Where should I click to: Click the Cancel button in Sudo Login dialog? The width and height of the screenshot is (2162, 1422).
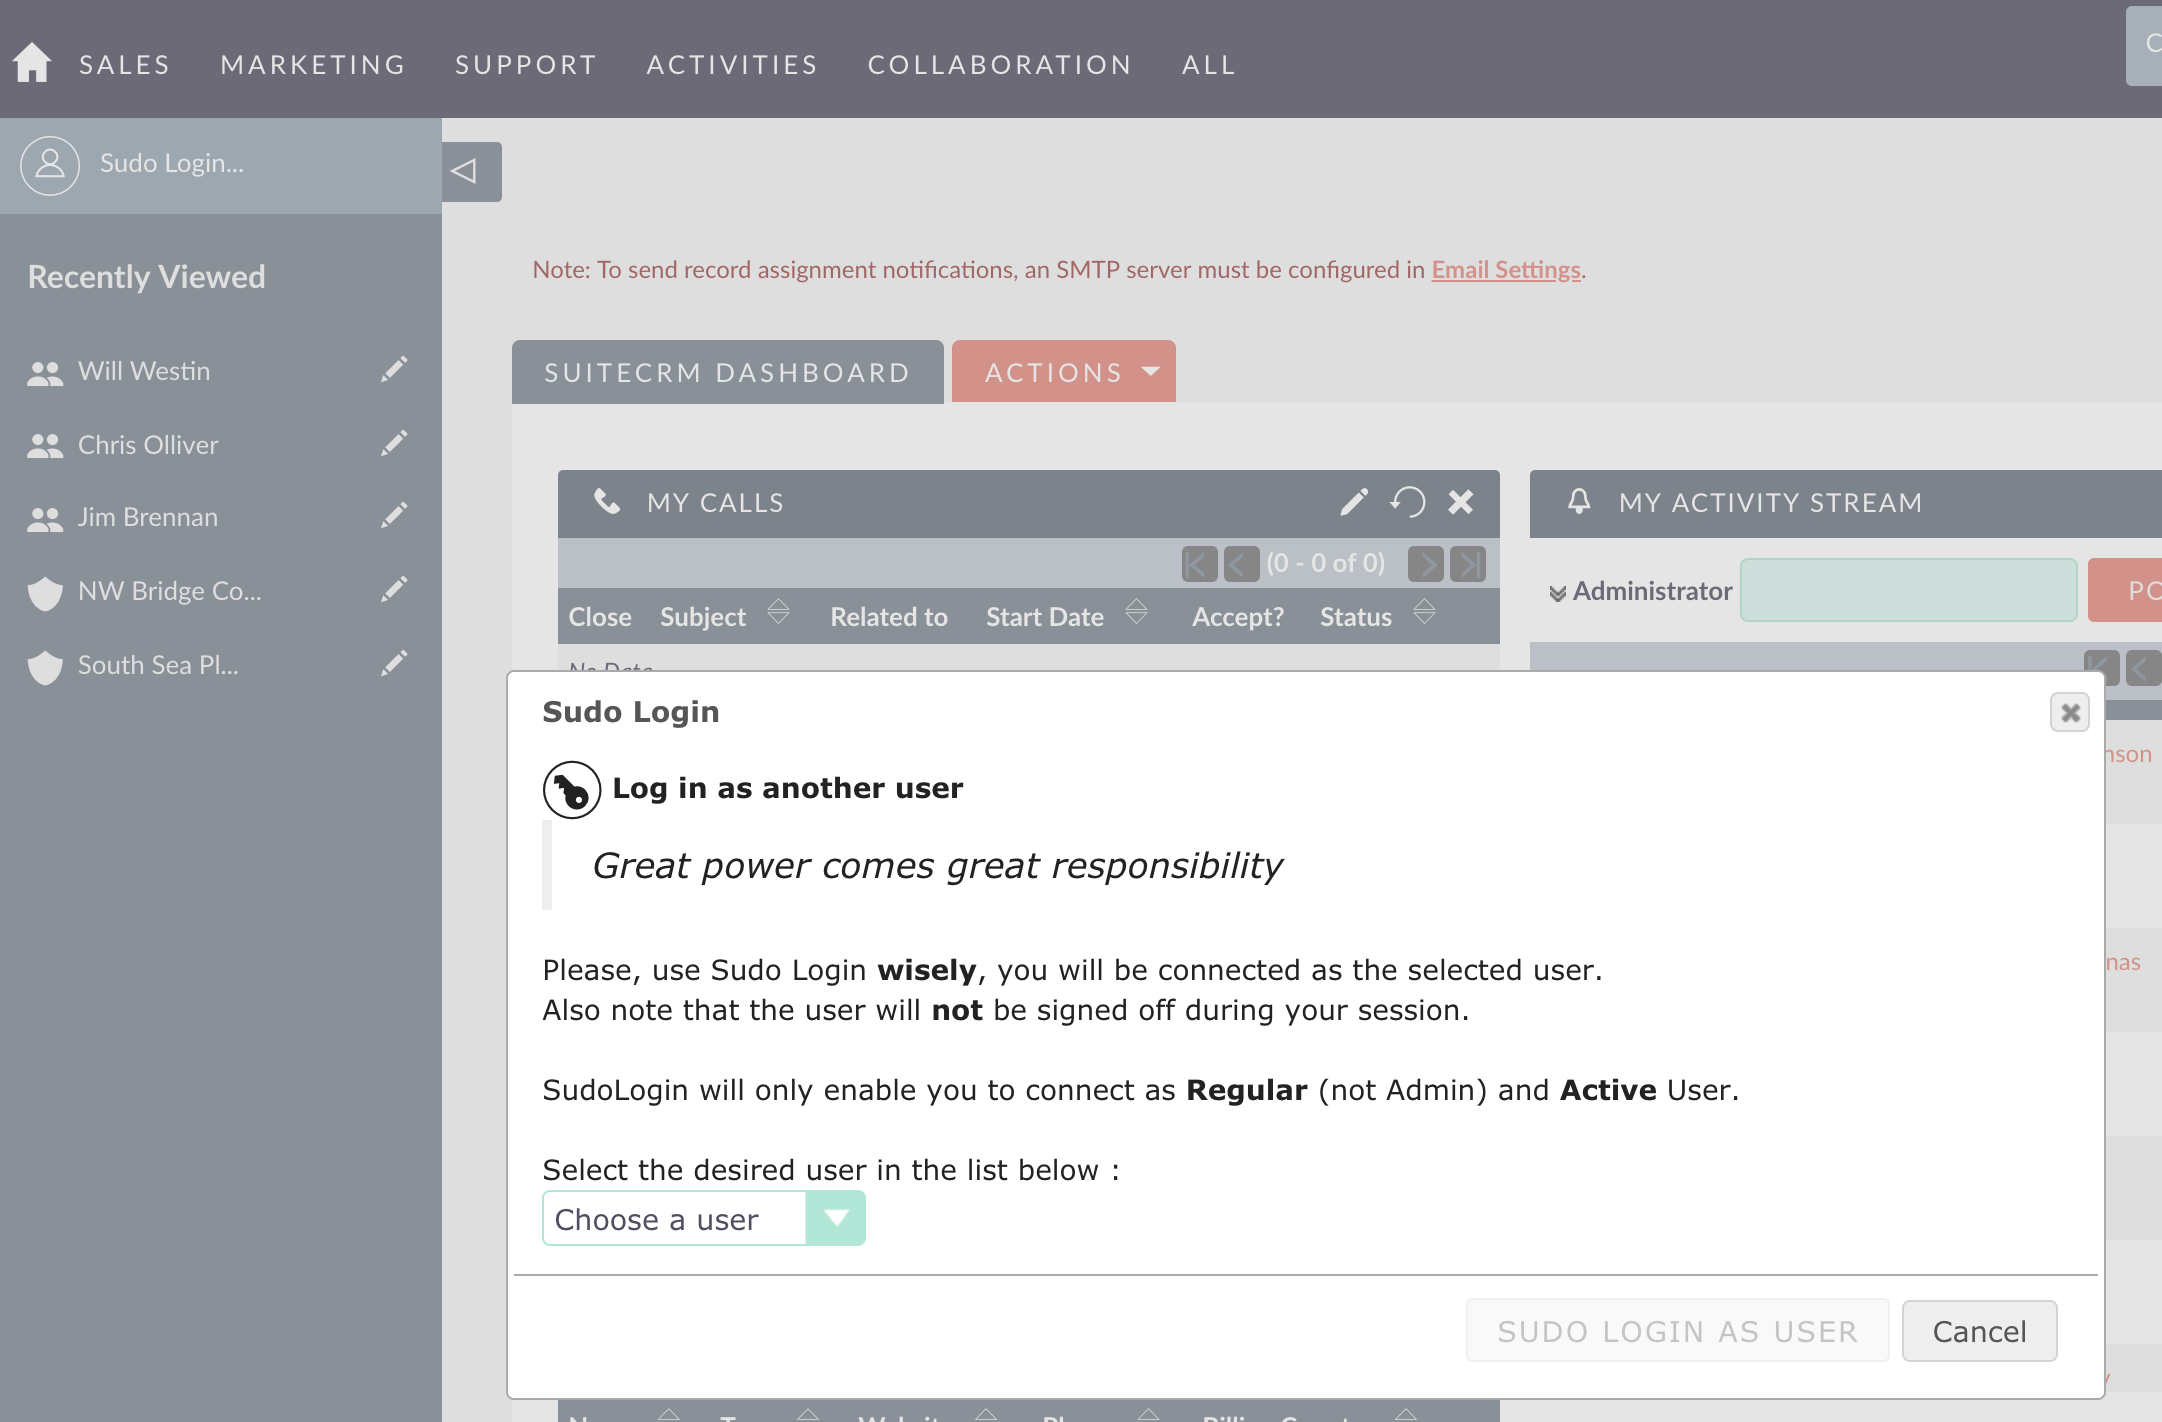(x=1978, y=1330)
